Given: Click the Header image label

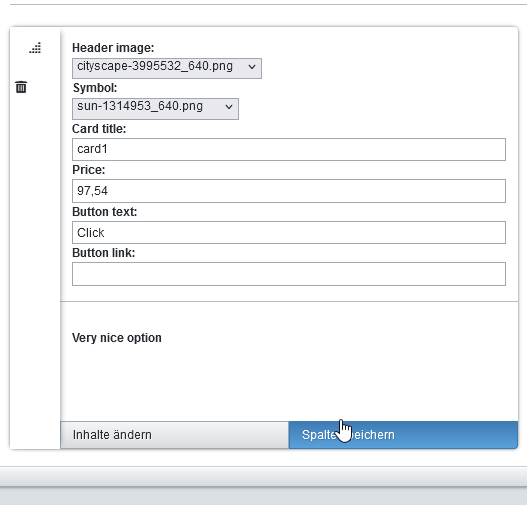Looking at the screenshot, I should [113, 48].
